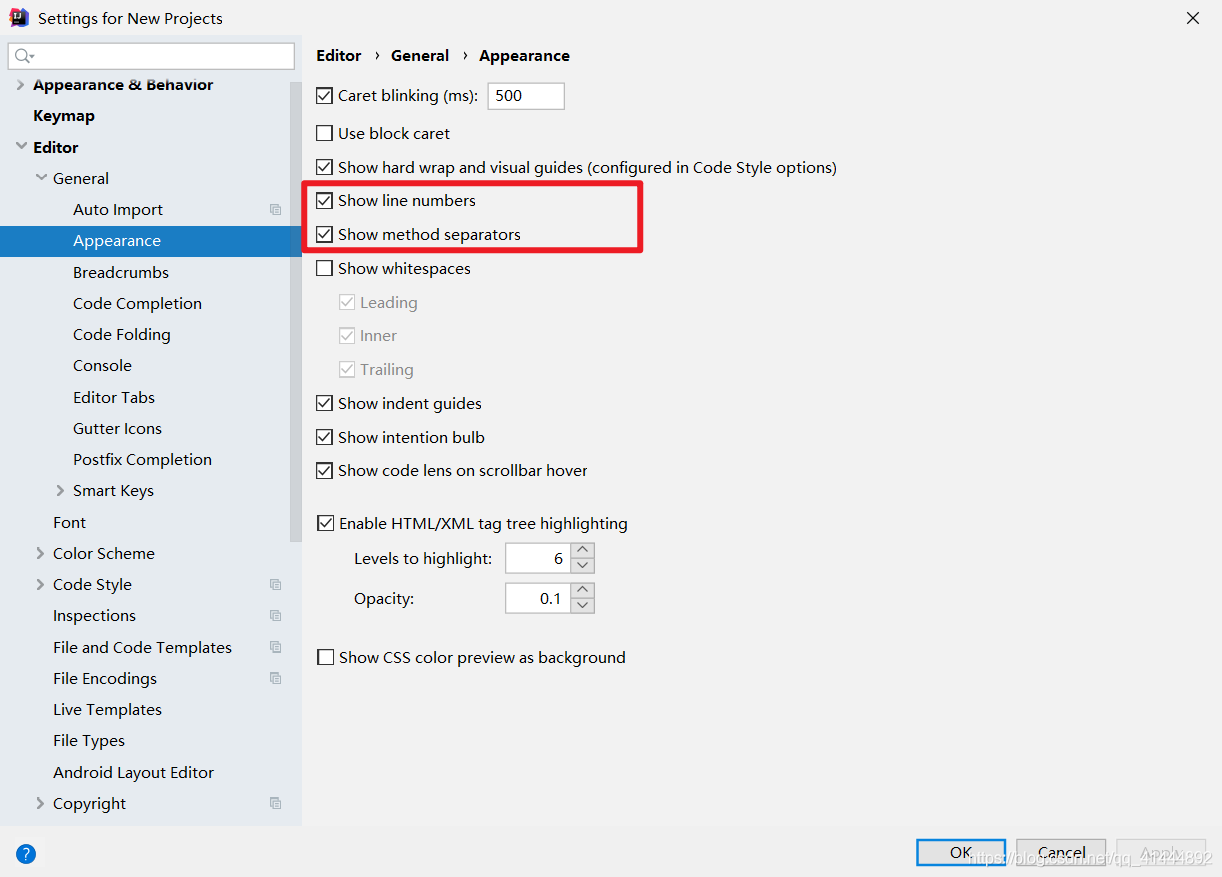1222x877 pixels.
Task: Click the copy icon beside File Encodings
Action: [x=276, y=678]
